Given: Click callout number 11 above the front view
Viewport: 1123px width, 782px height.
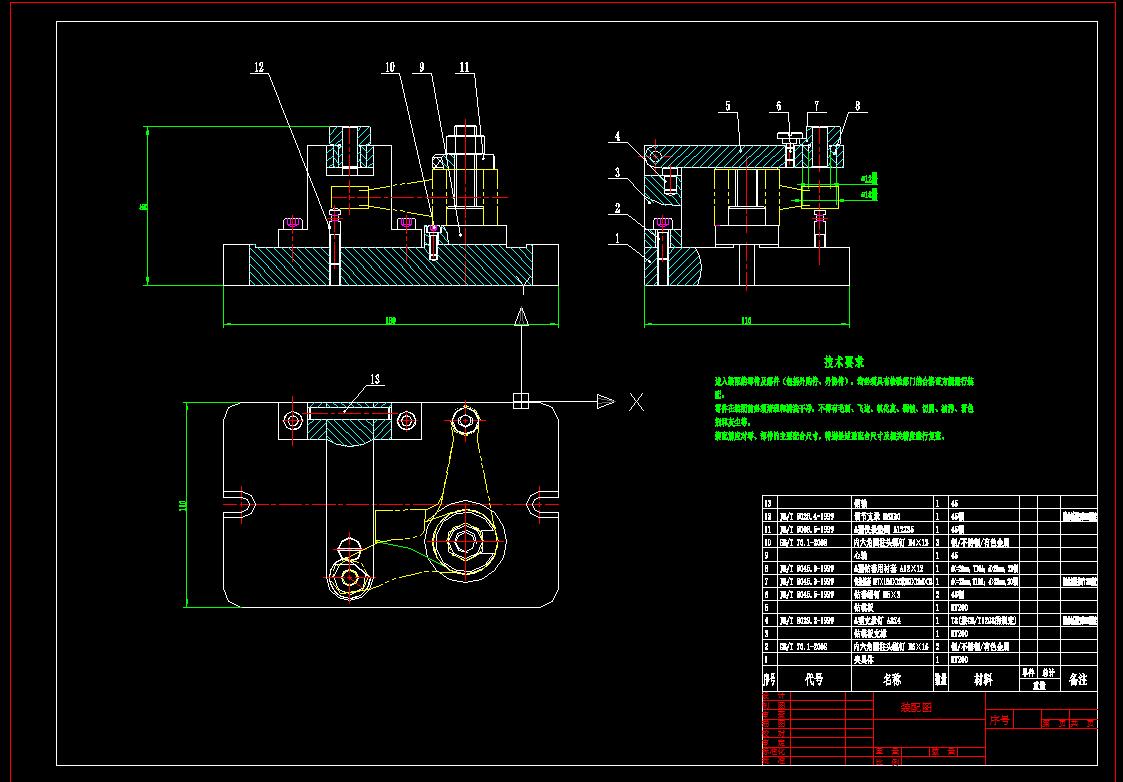Looking at the screenshot, I should (x=465, y=67).
